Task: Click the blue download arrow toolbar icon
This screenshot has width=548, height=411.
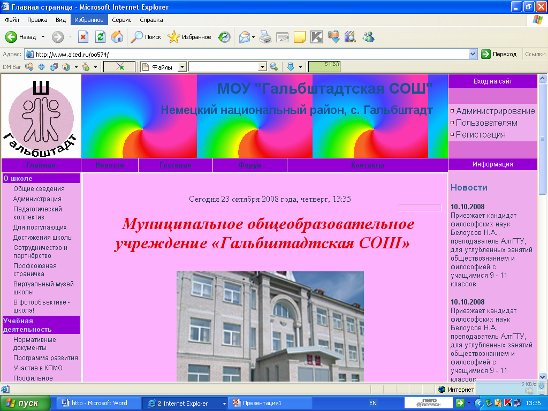Action: click(334, 37)
